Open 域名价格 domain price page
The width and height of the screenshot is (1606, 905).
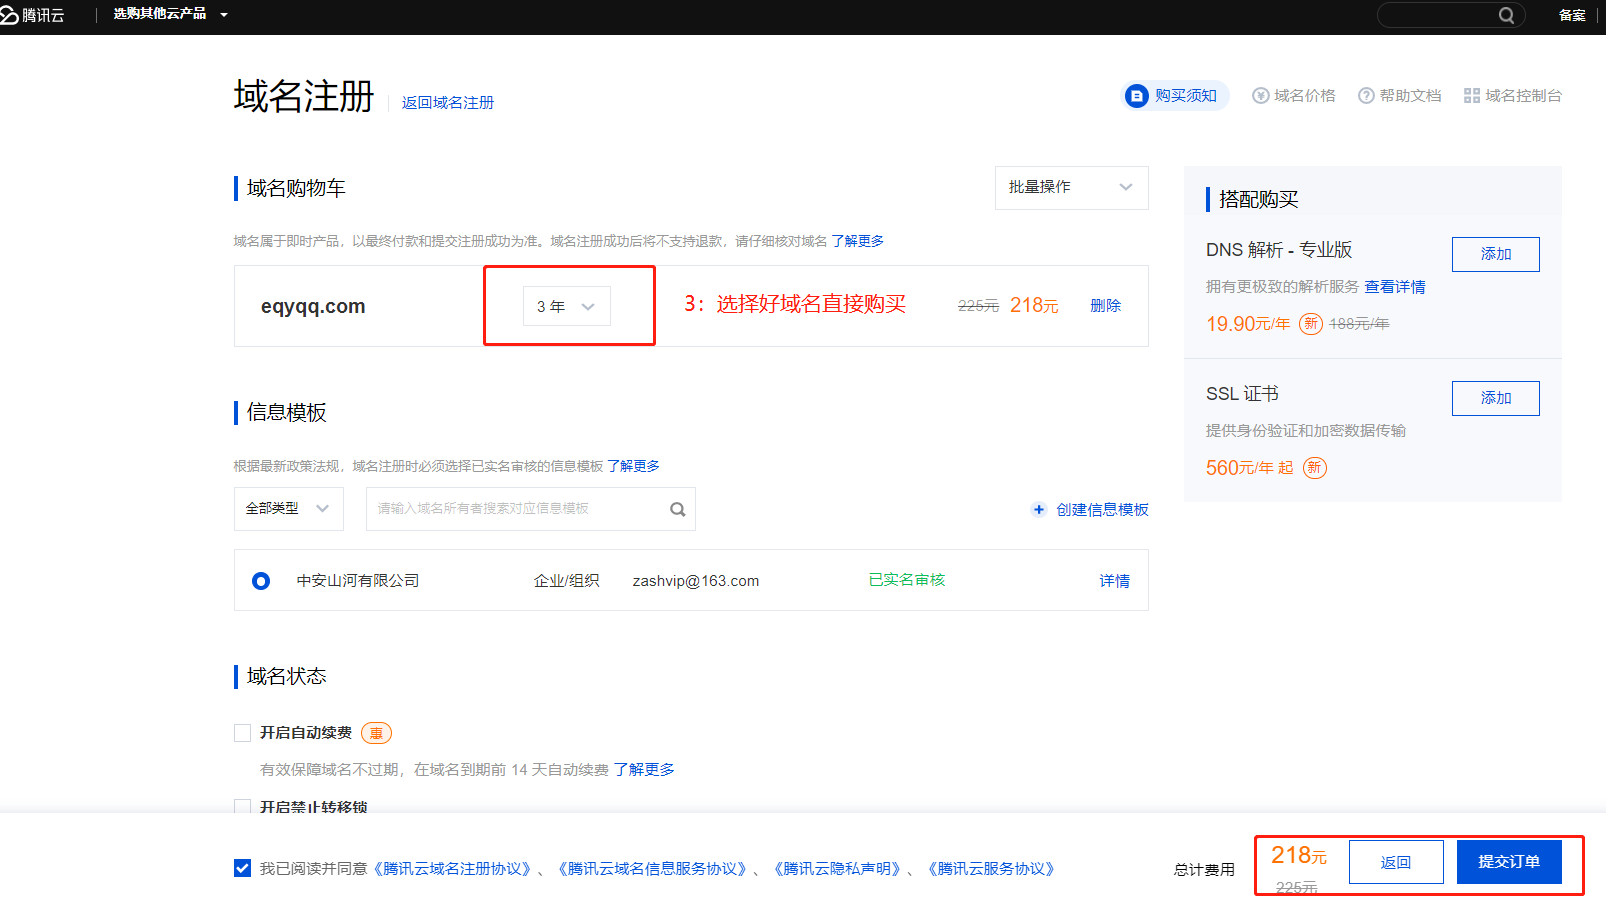tap(1294, 96)
